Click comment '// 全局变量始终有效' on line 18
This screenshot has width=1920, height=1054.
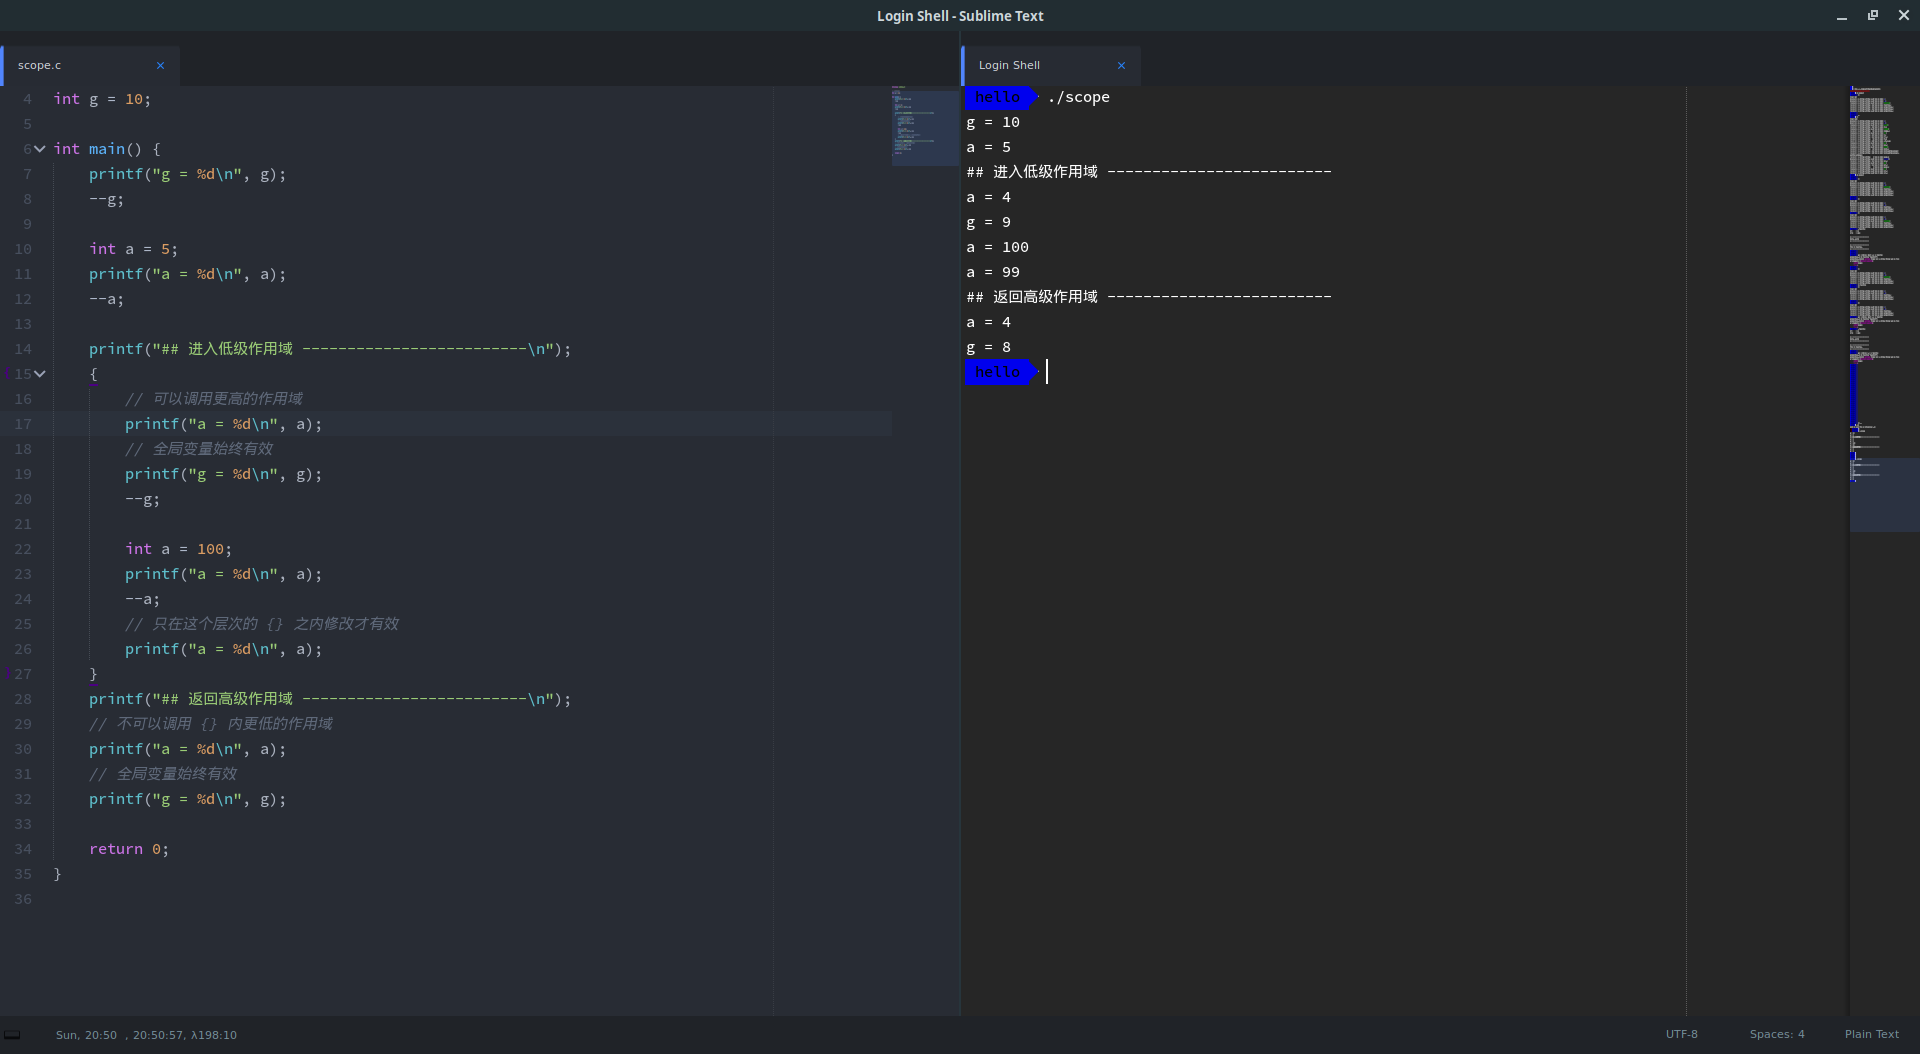pyautogui.click(x=199, y=449)
